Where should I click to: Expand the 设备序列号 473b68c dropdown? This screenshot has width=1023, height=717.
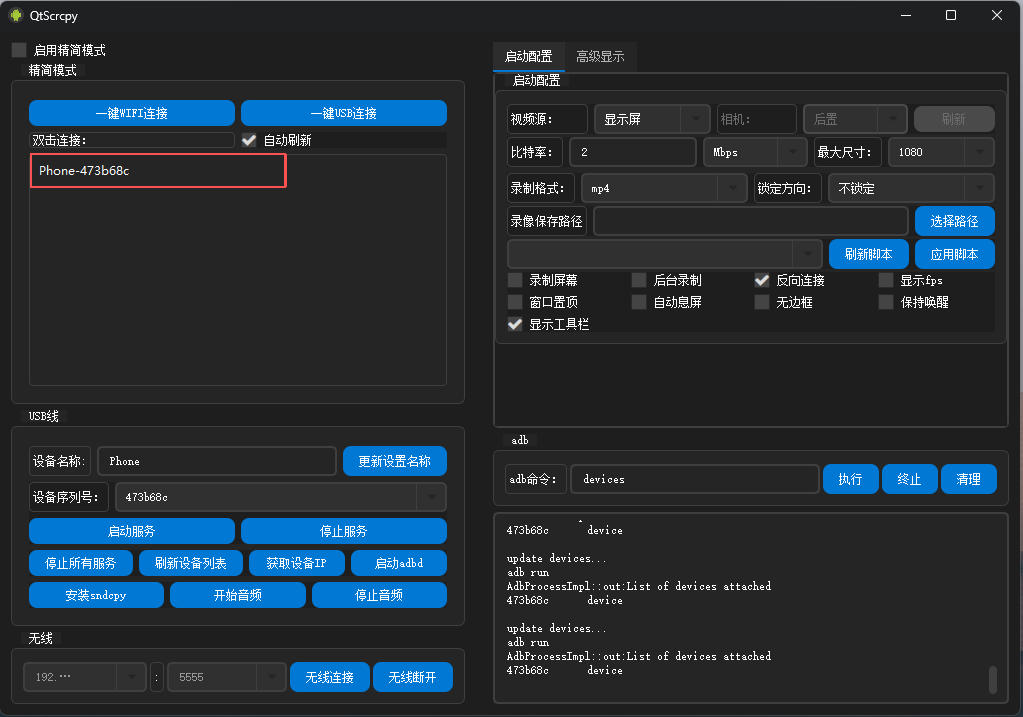click(x=281, y=497)
